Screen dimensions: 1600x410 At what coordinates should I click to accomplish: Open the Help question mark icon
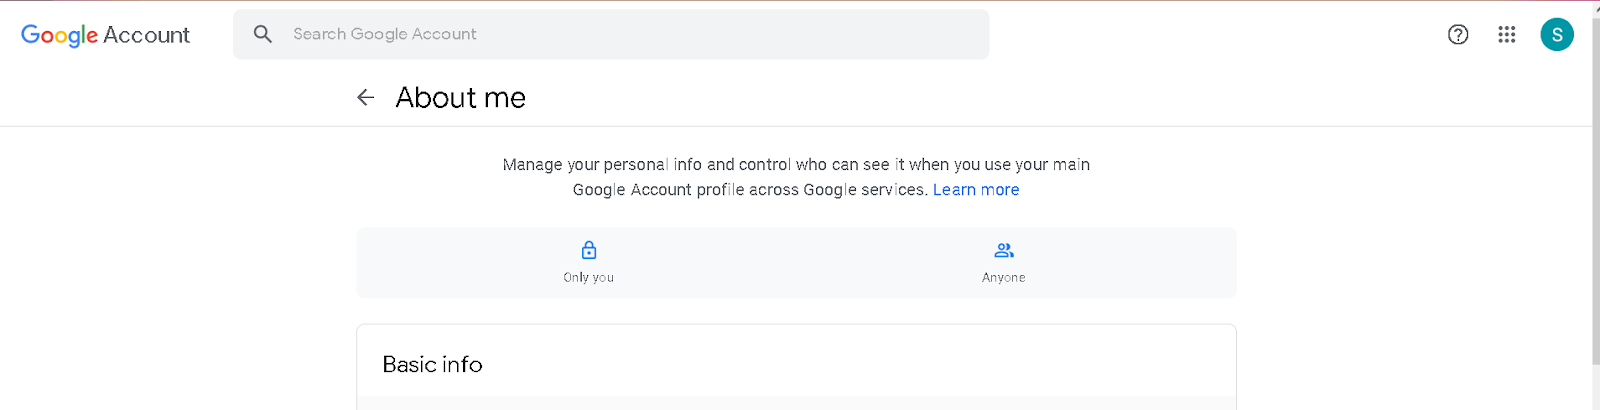(1458, 35)
